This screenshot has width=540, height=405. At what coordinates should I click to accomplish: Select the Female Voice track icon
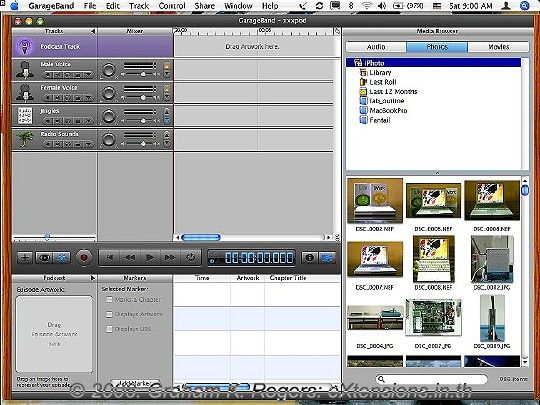point(25,93)
